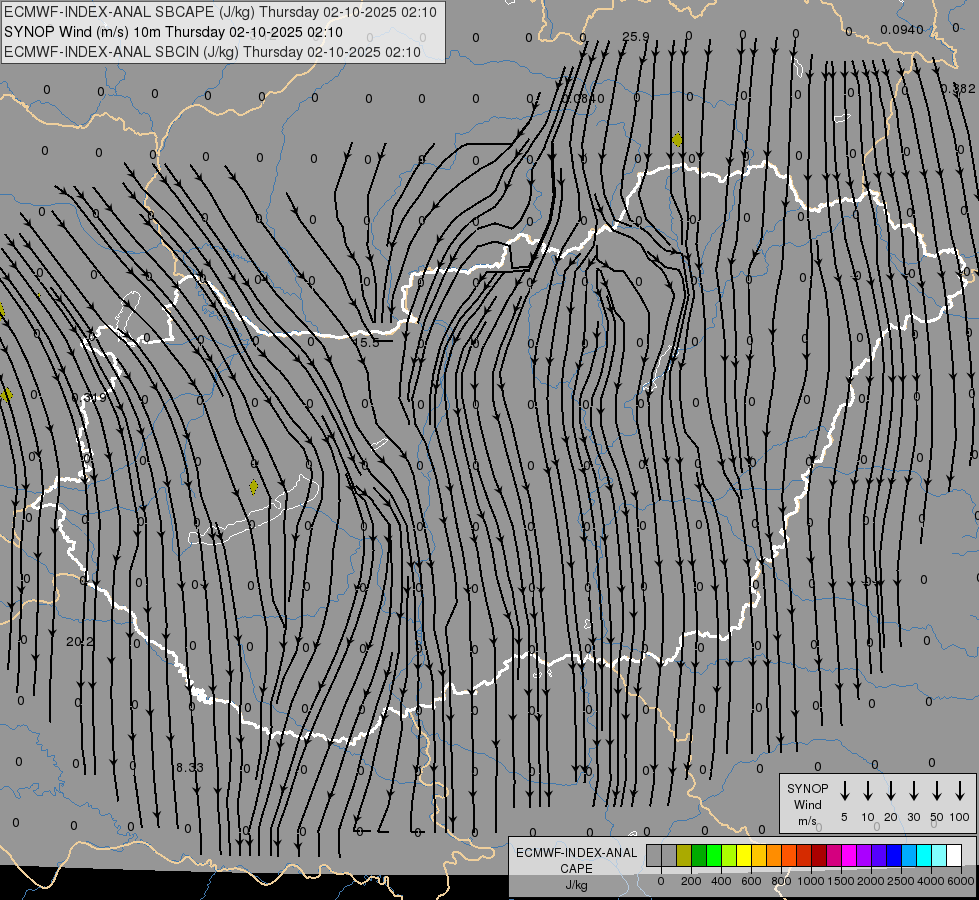Screen dimensions: 979x900
Task: Click the 0.0940 value on the map
Action: pos(902,29)
